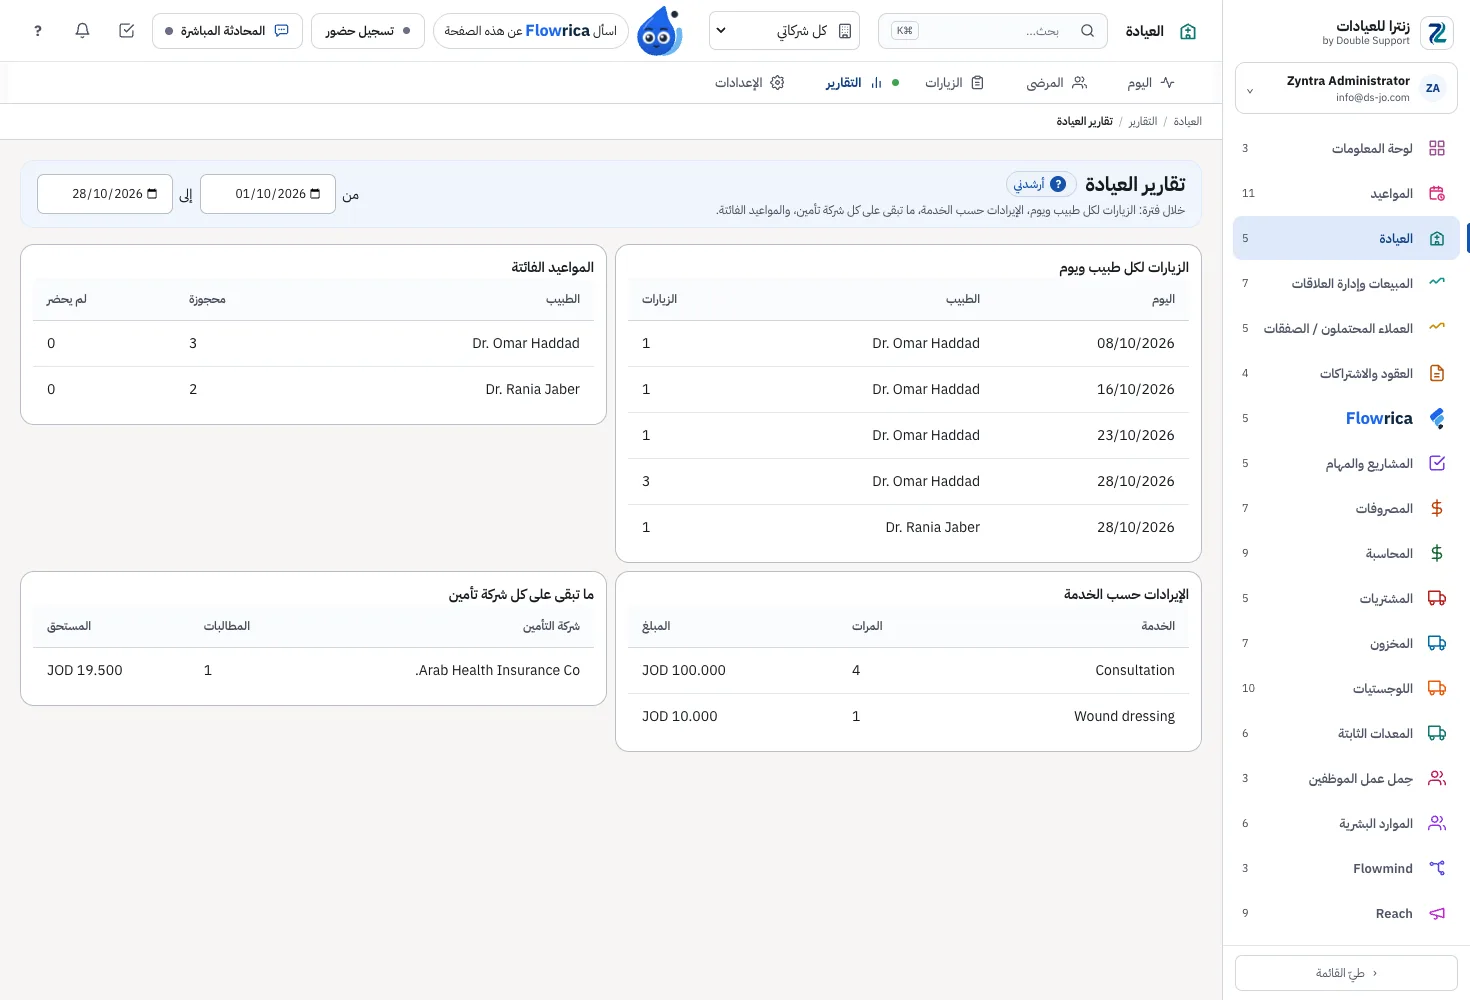Click the help icon next to أرشدني
This screenshot has height=1000, width=1470.
1058,184
